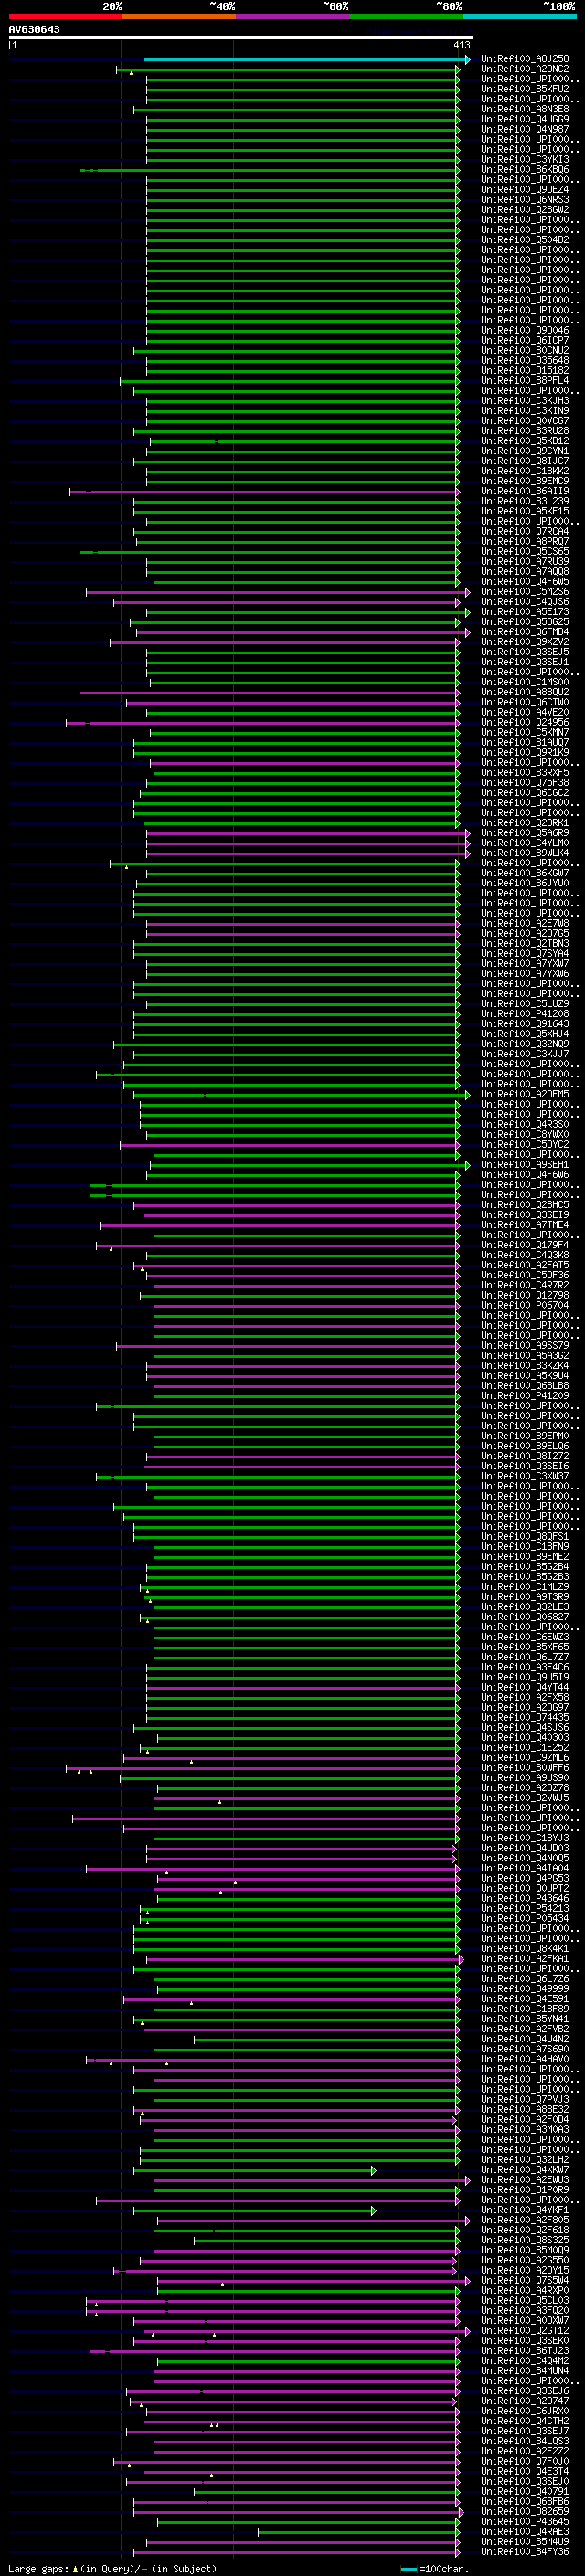Click the cyan ~100% identity legend segment
585x2576 pixels.
coord(519,16)
